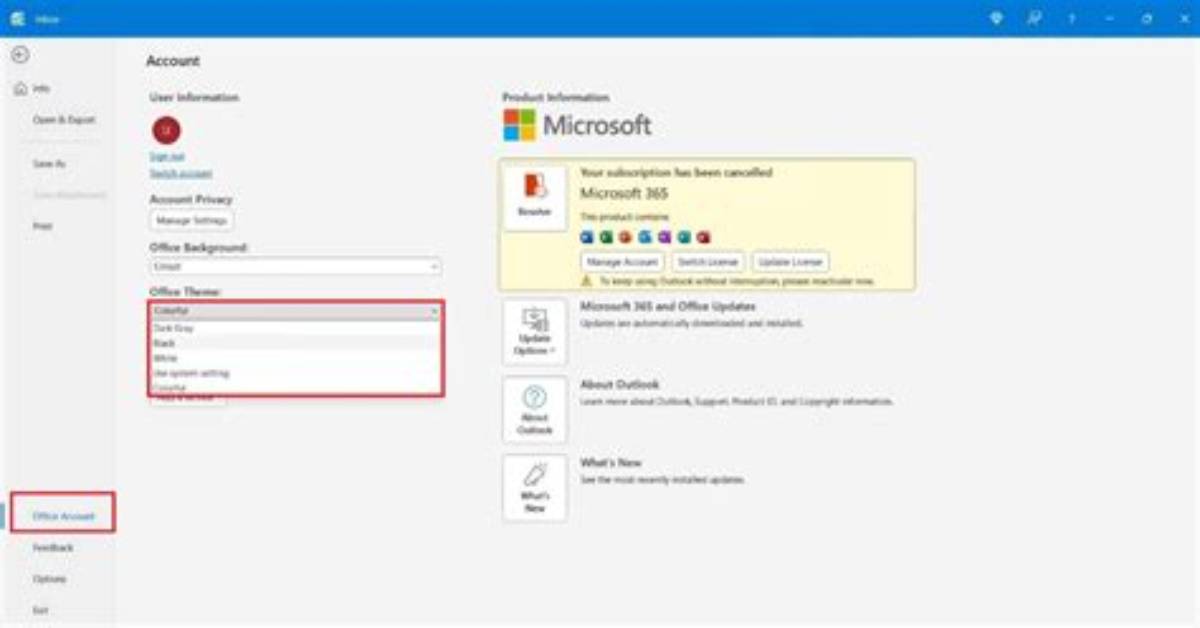Select Office Account in the sidebar
The width and height of the screenshot is (1200, 628).
click(63, 516)
